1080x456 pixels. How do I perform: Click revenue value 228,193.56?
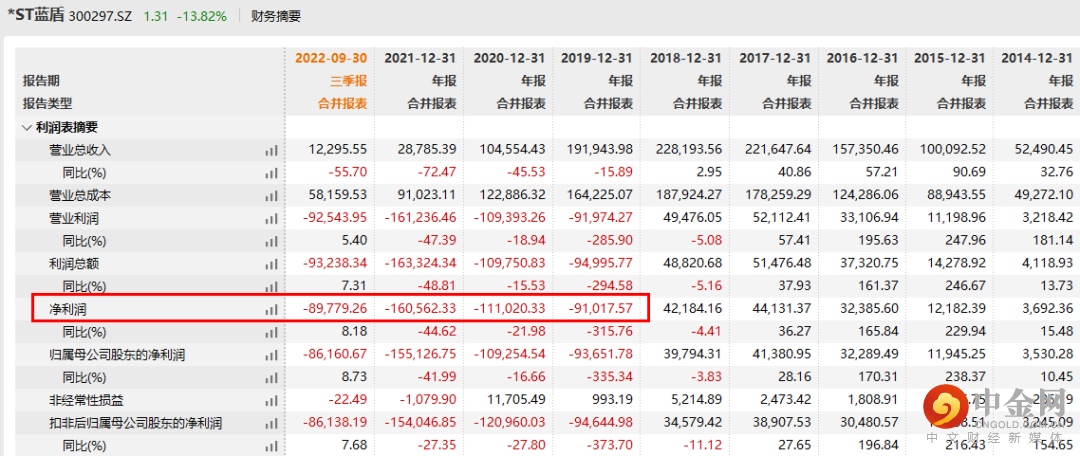pos(689,150)
